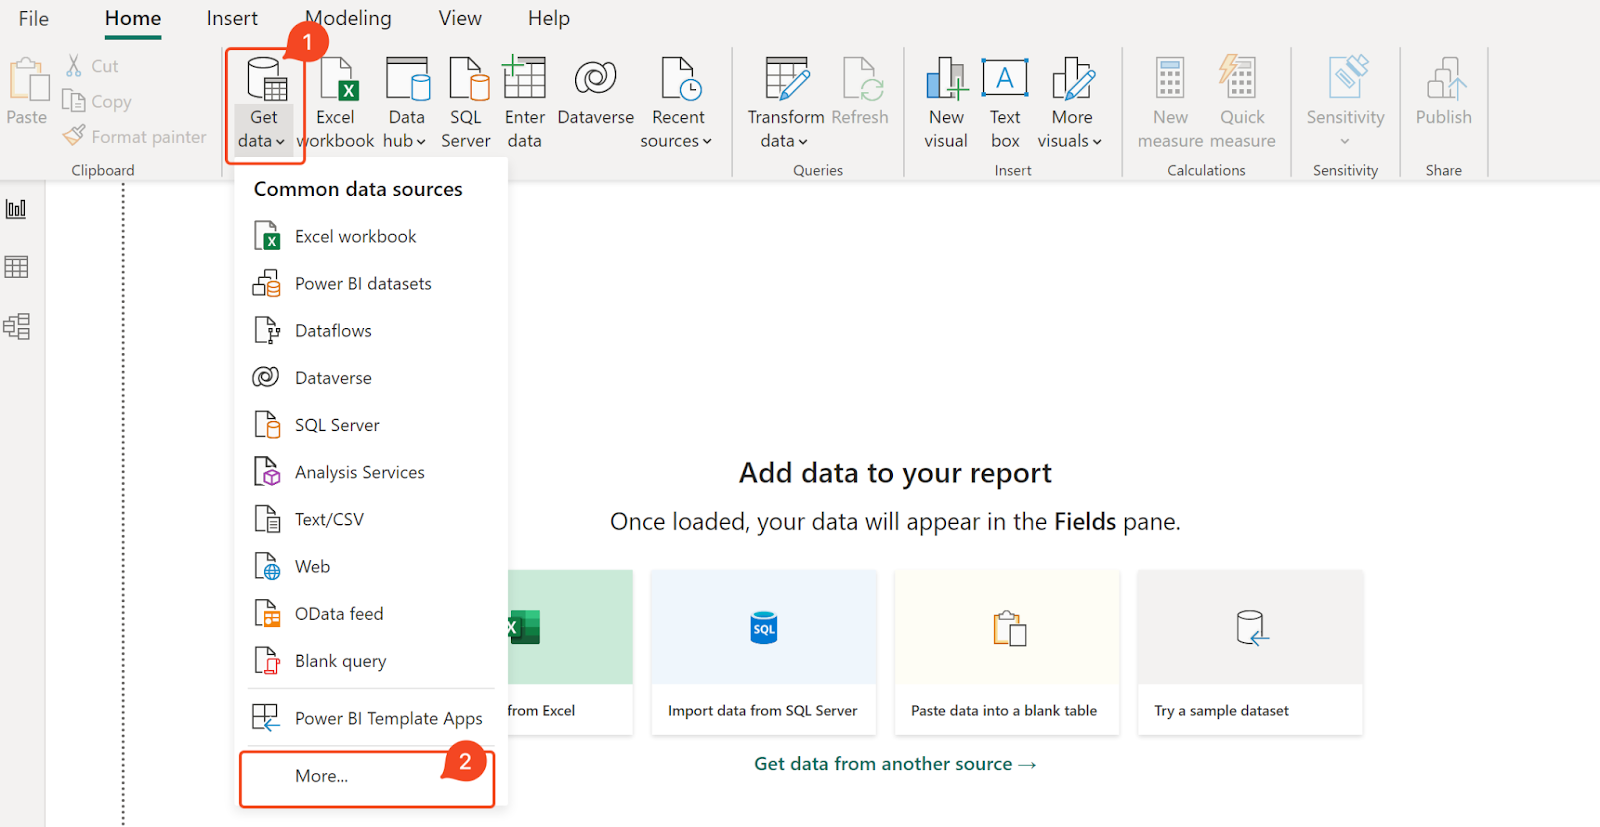Image resolution: width=1600 pixels, height=827 pixels.
Task: Click the New measure icon
Action: point(1170,104)
